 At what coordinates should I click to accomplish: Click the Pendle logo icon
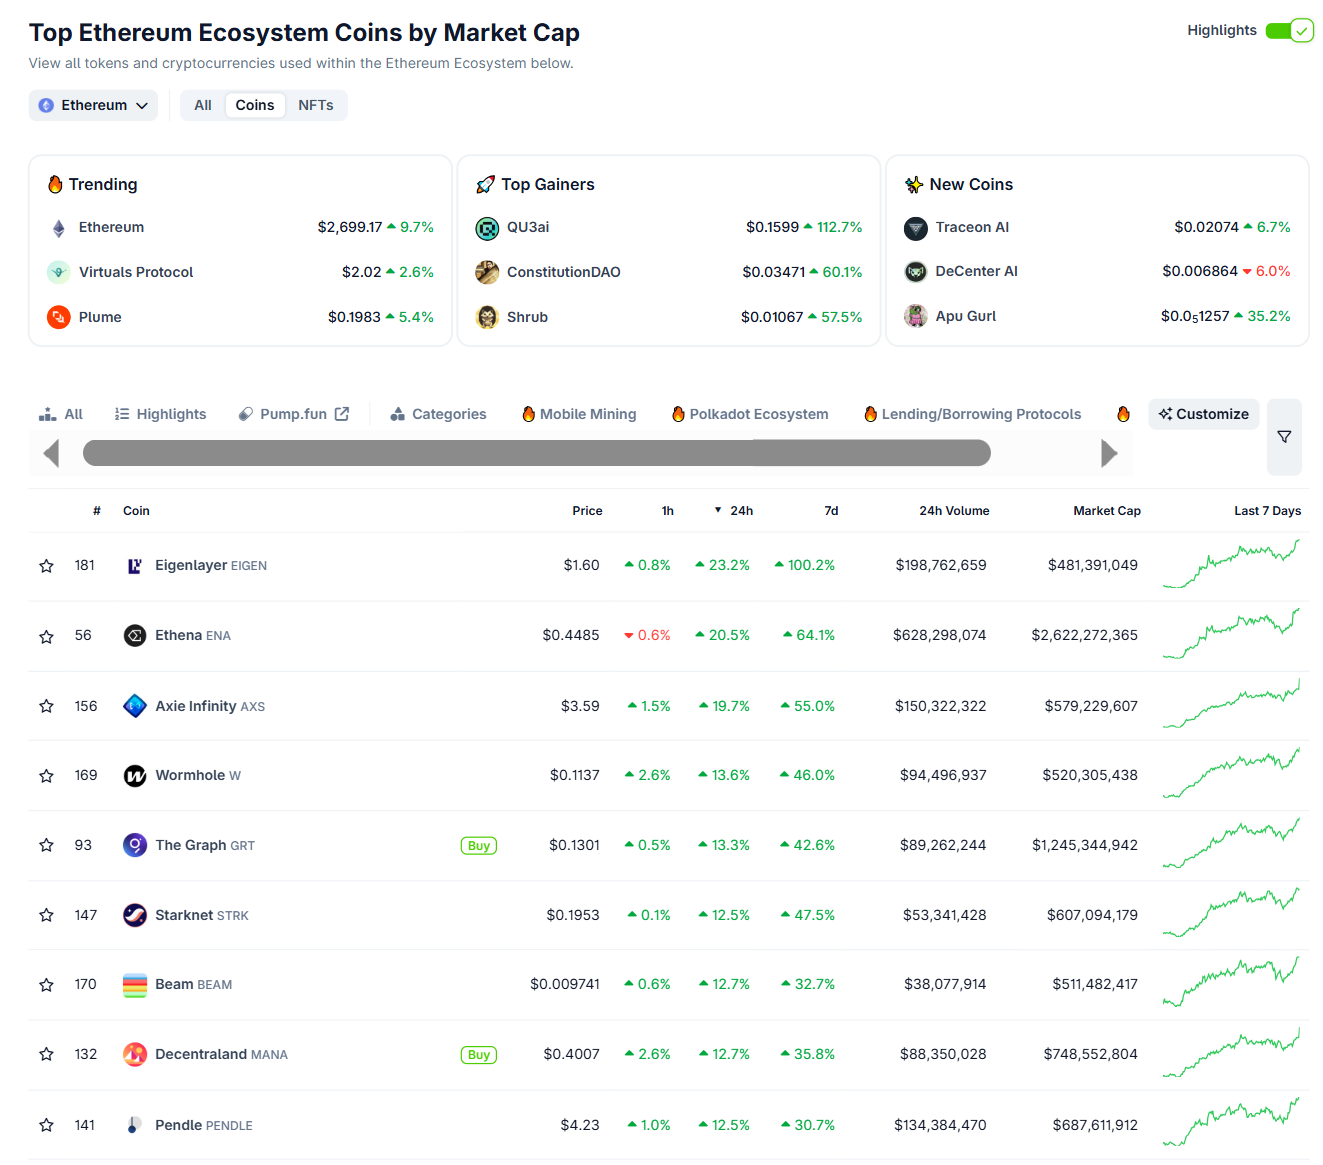pyautogui.click(x=135, y=1125)
